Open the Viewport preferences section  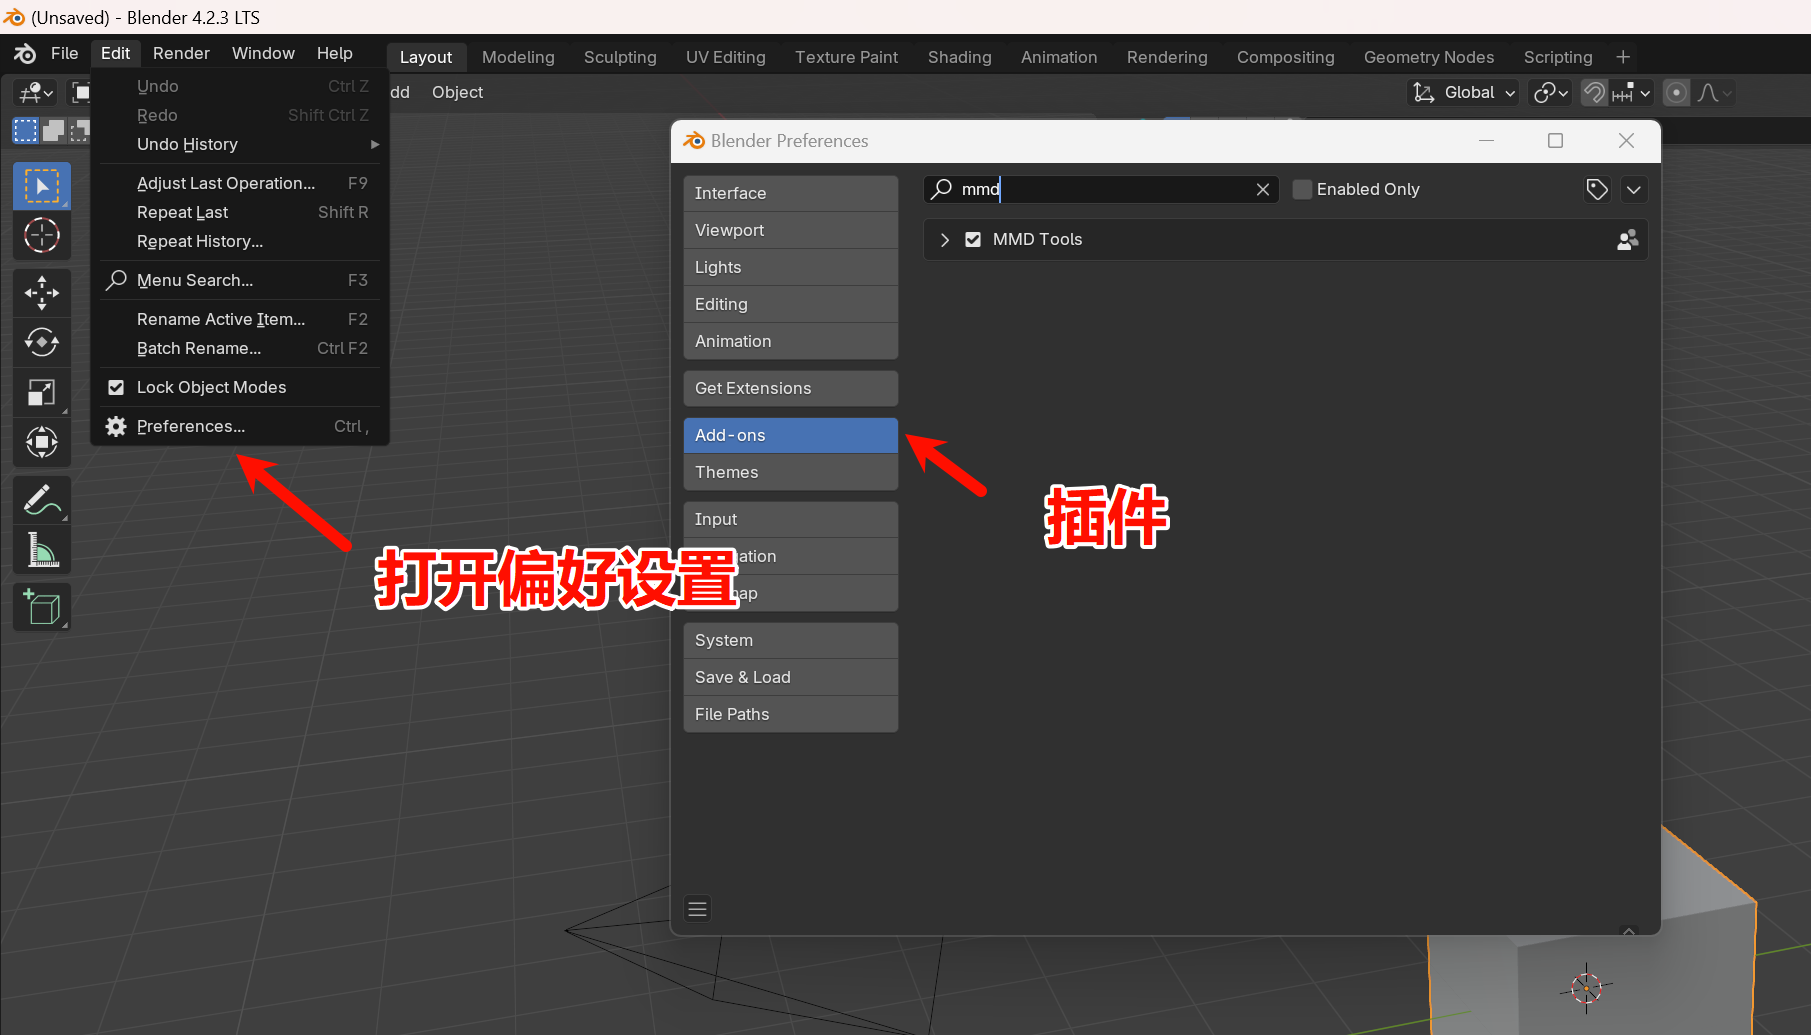(x=790, y=231)
